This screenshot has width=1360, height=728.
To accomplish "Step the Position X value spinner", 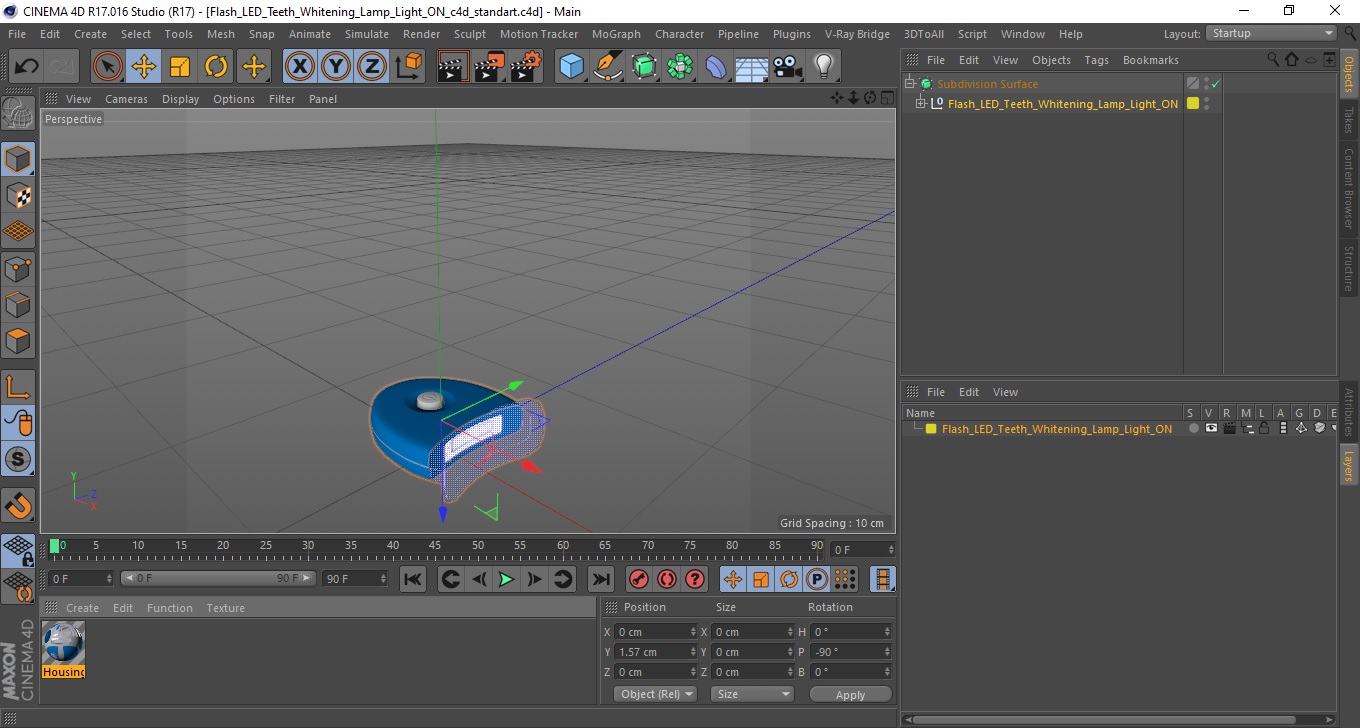I will click(x=693, y=632).
